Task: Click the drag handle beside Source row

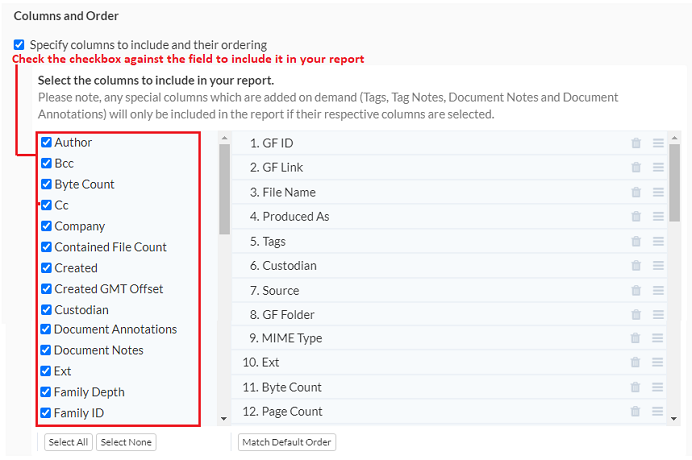Action: (x=658, y=290)
